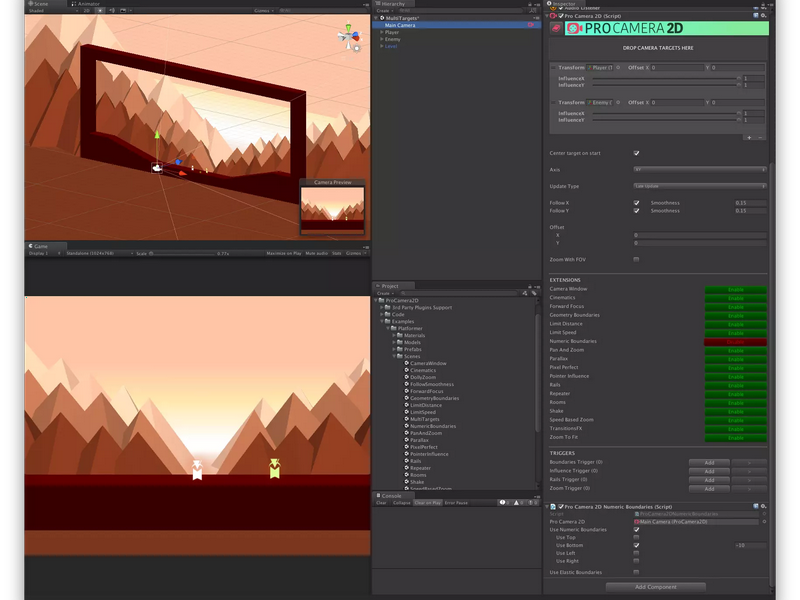Adjust Player InfluenceX slider
The image size is (800, 600).
666,79
